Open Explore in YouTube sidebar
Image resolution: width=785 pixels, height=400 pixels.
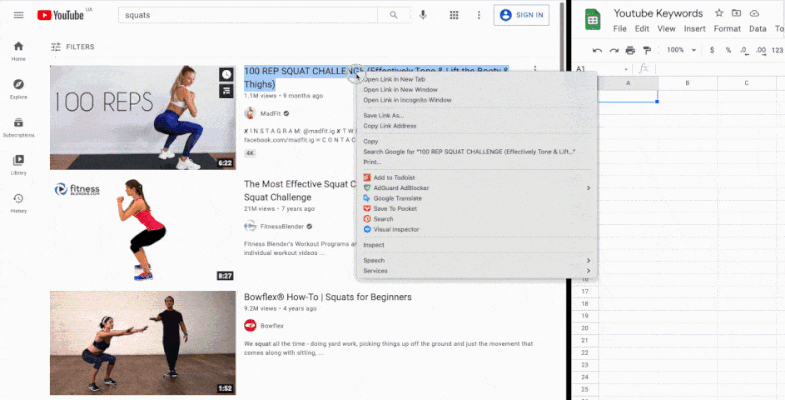pyautogui.click(x=19, y=89)
